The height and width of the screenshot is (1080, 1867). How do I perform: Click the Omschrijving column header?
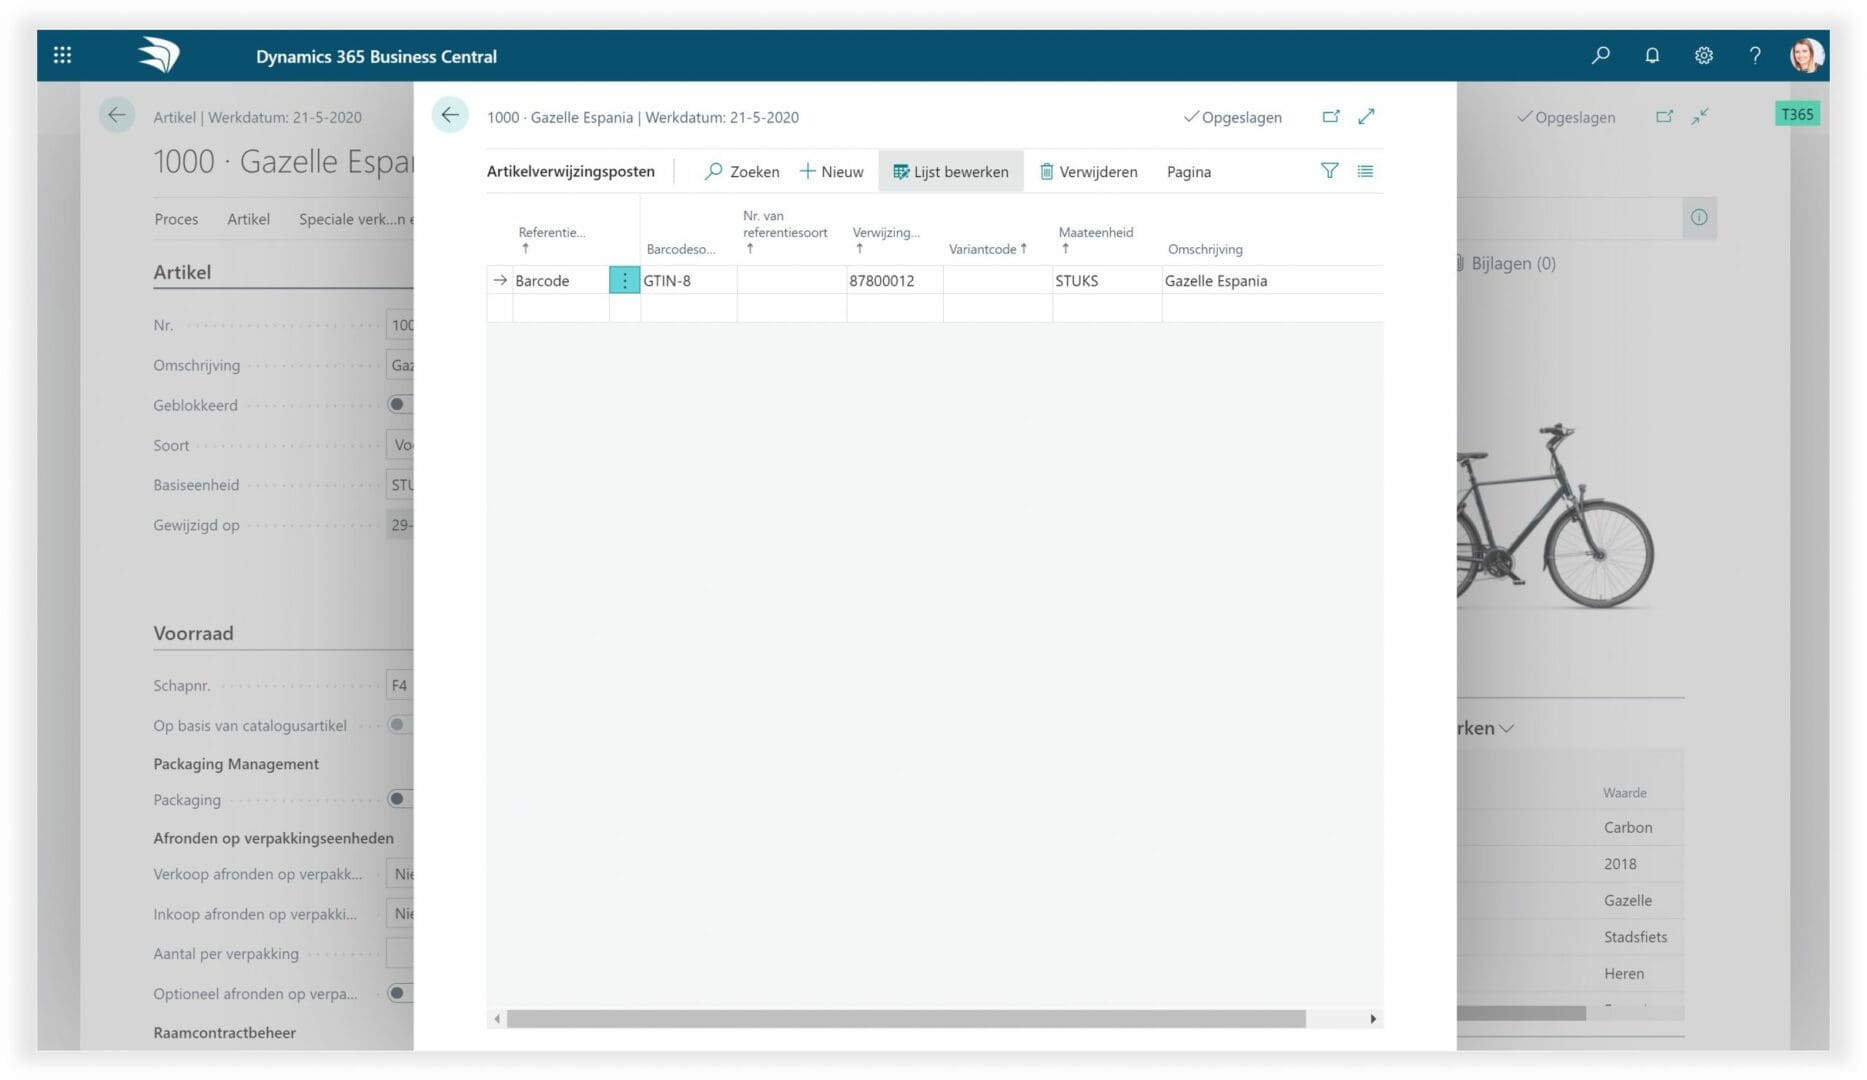coord(1205,249)
